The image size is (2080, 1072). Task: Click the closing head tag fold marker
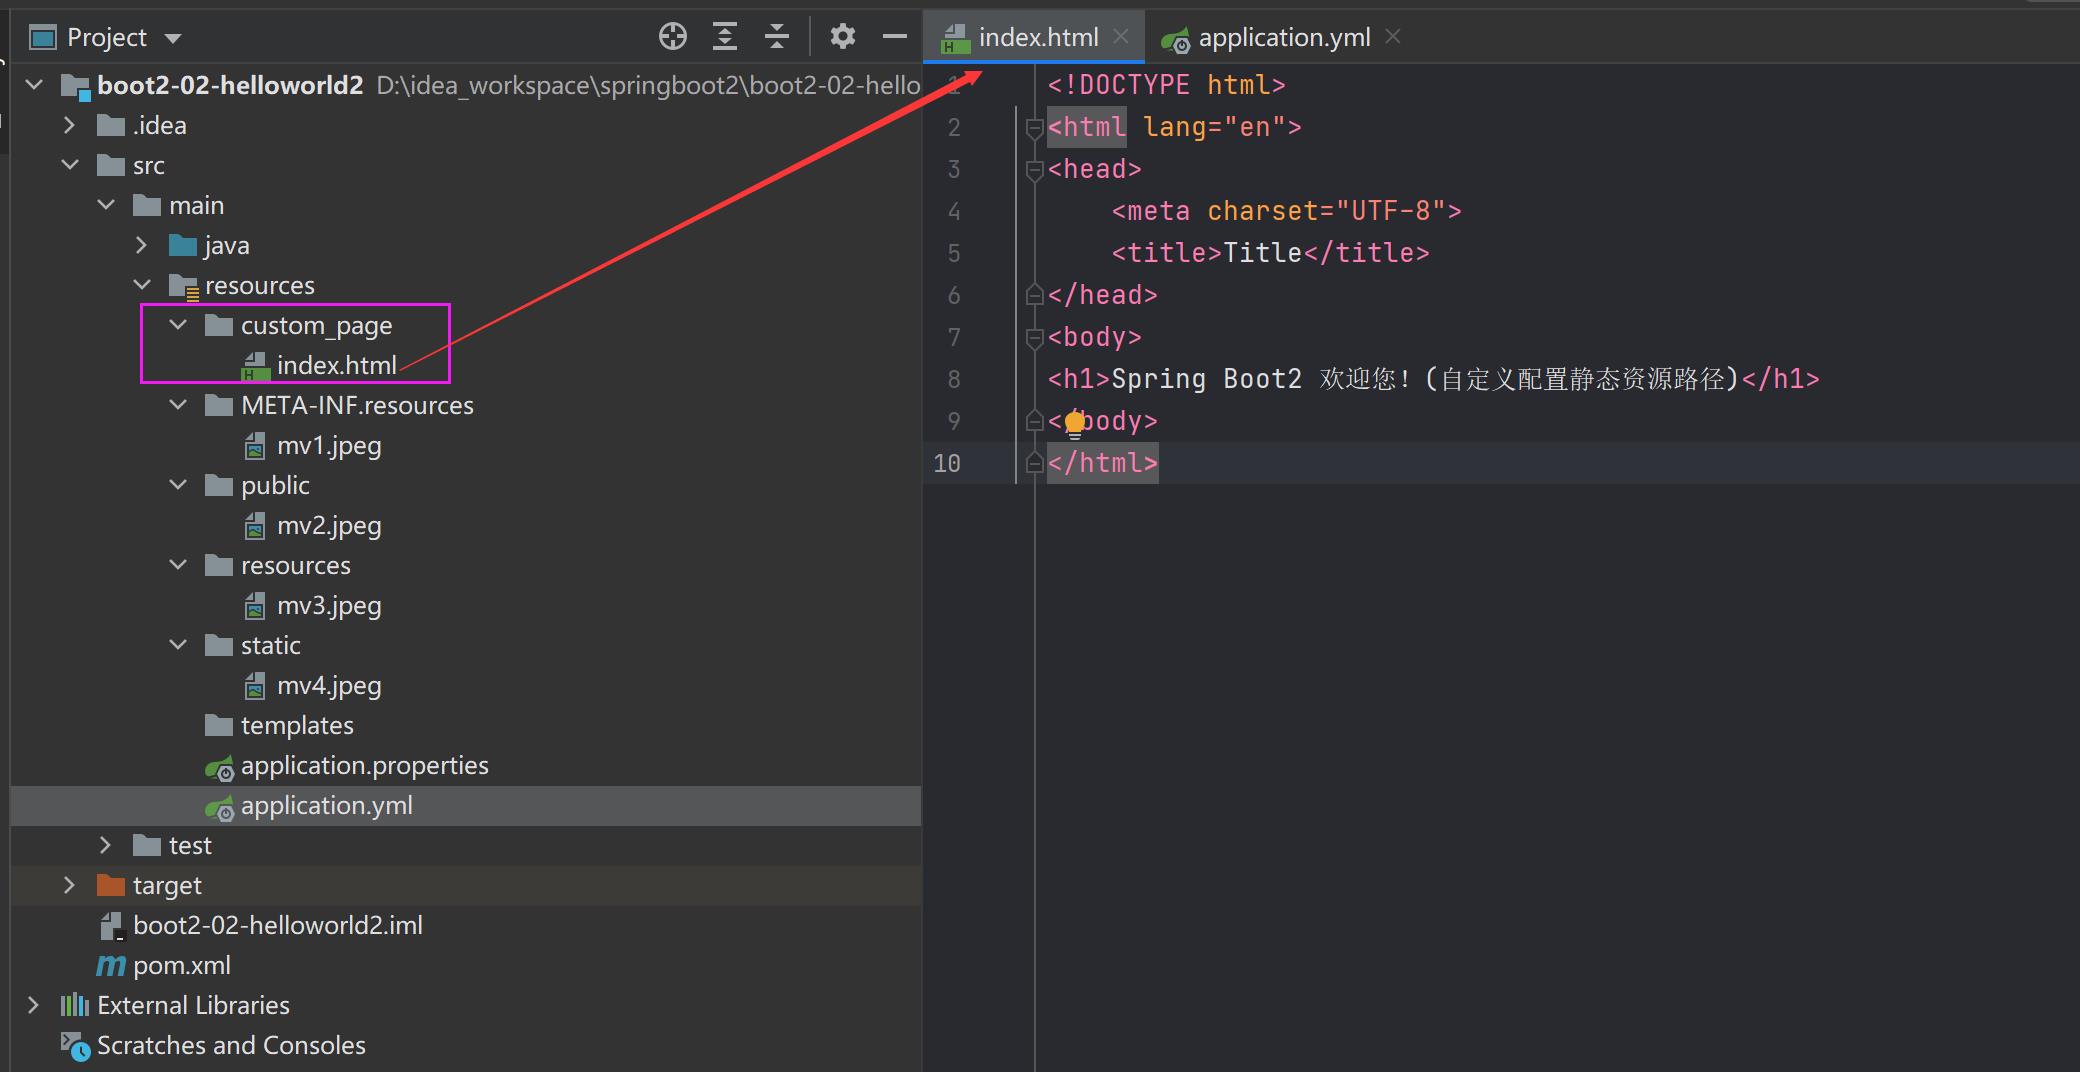1035,295
